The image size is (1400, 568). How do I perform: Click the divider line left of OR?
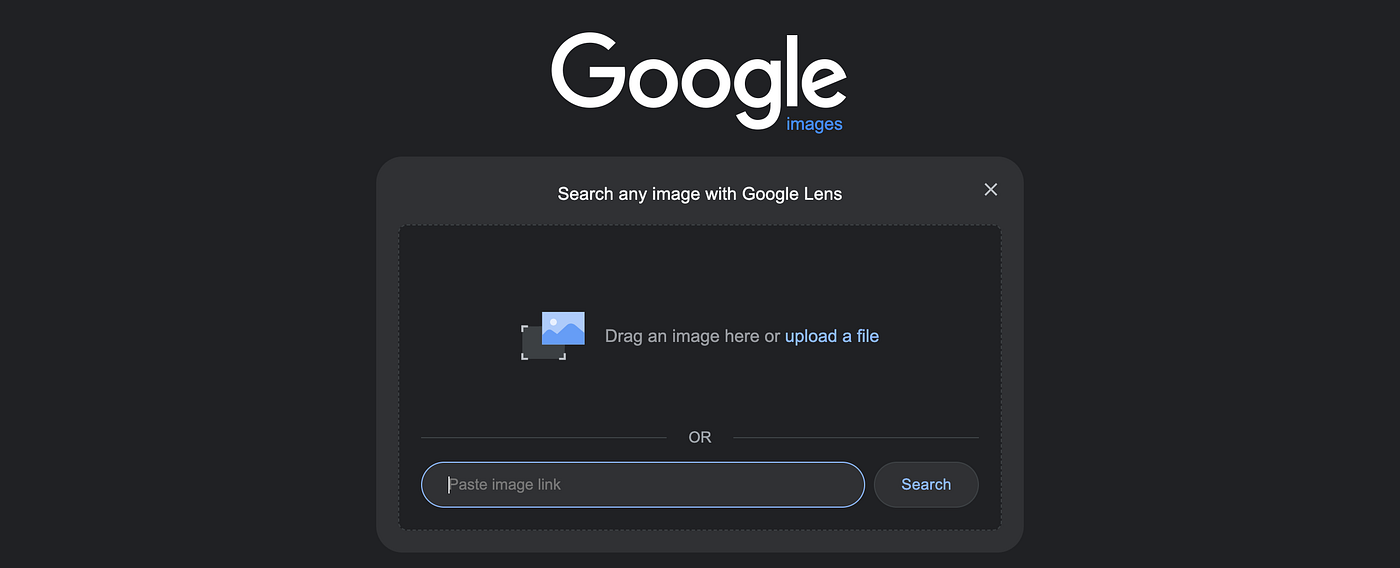[x=543, y=437]
